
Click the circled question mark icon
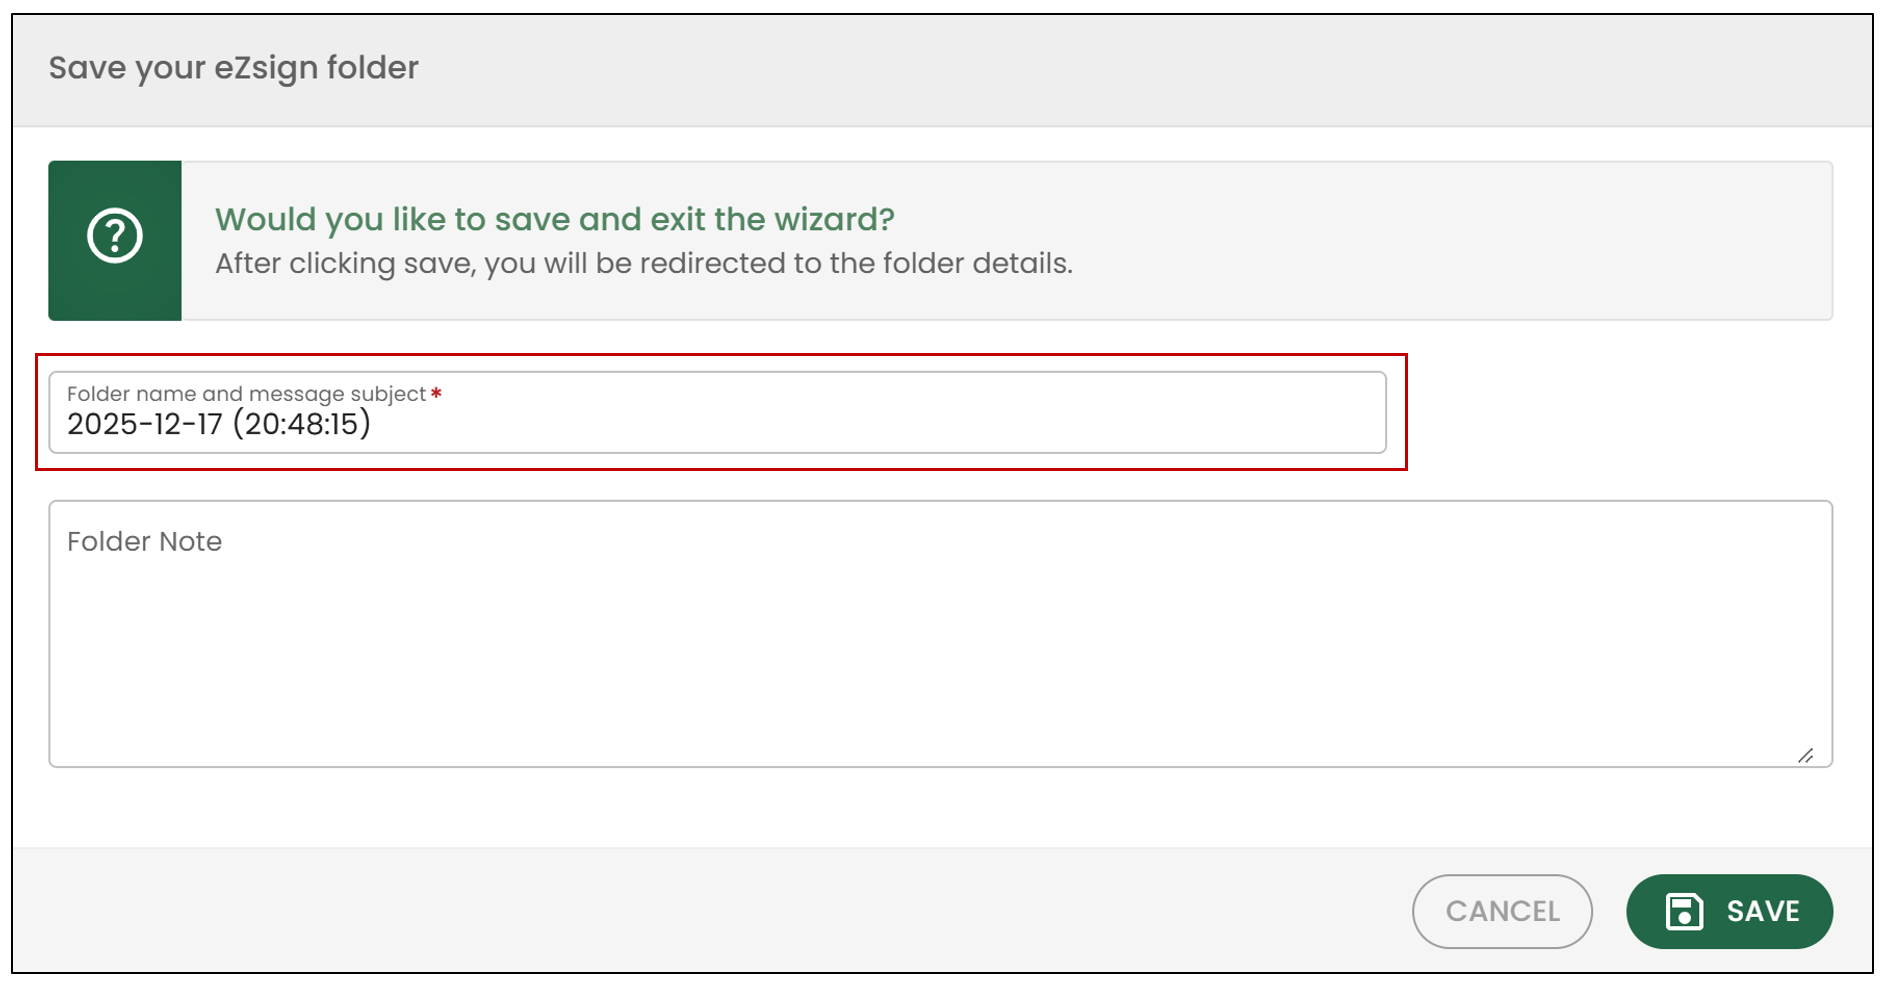click(115, 236)
